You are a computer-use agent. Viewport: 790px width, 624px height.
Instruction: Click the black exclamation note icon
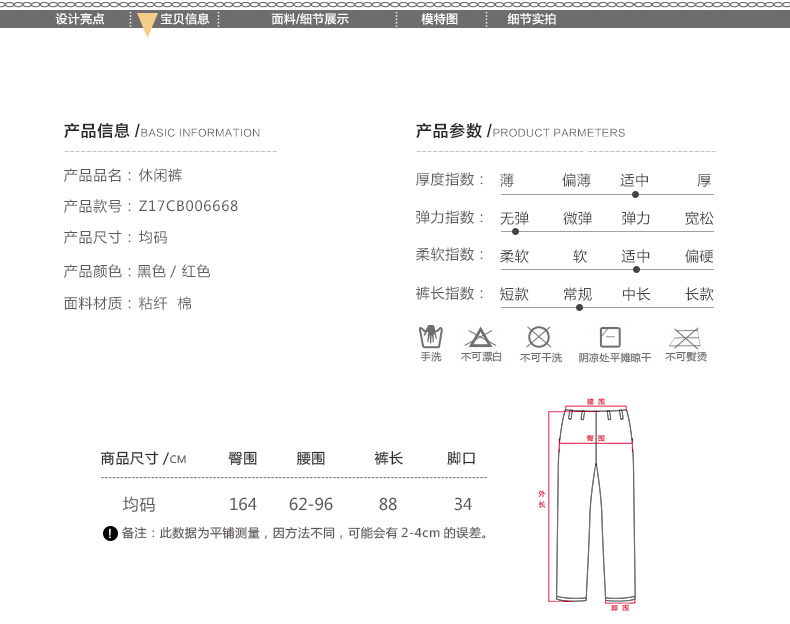point(110,533)
